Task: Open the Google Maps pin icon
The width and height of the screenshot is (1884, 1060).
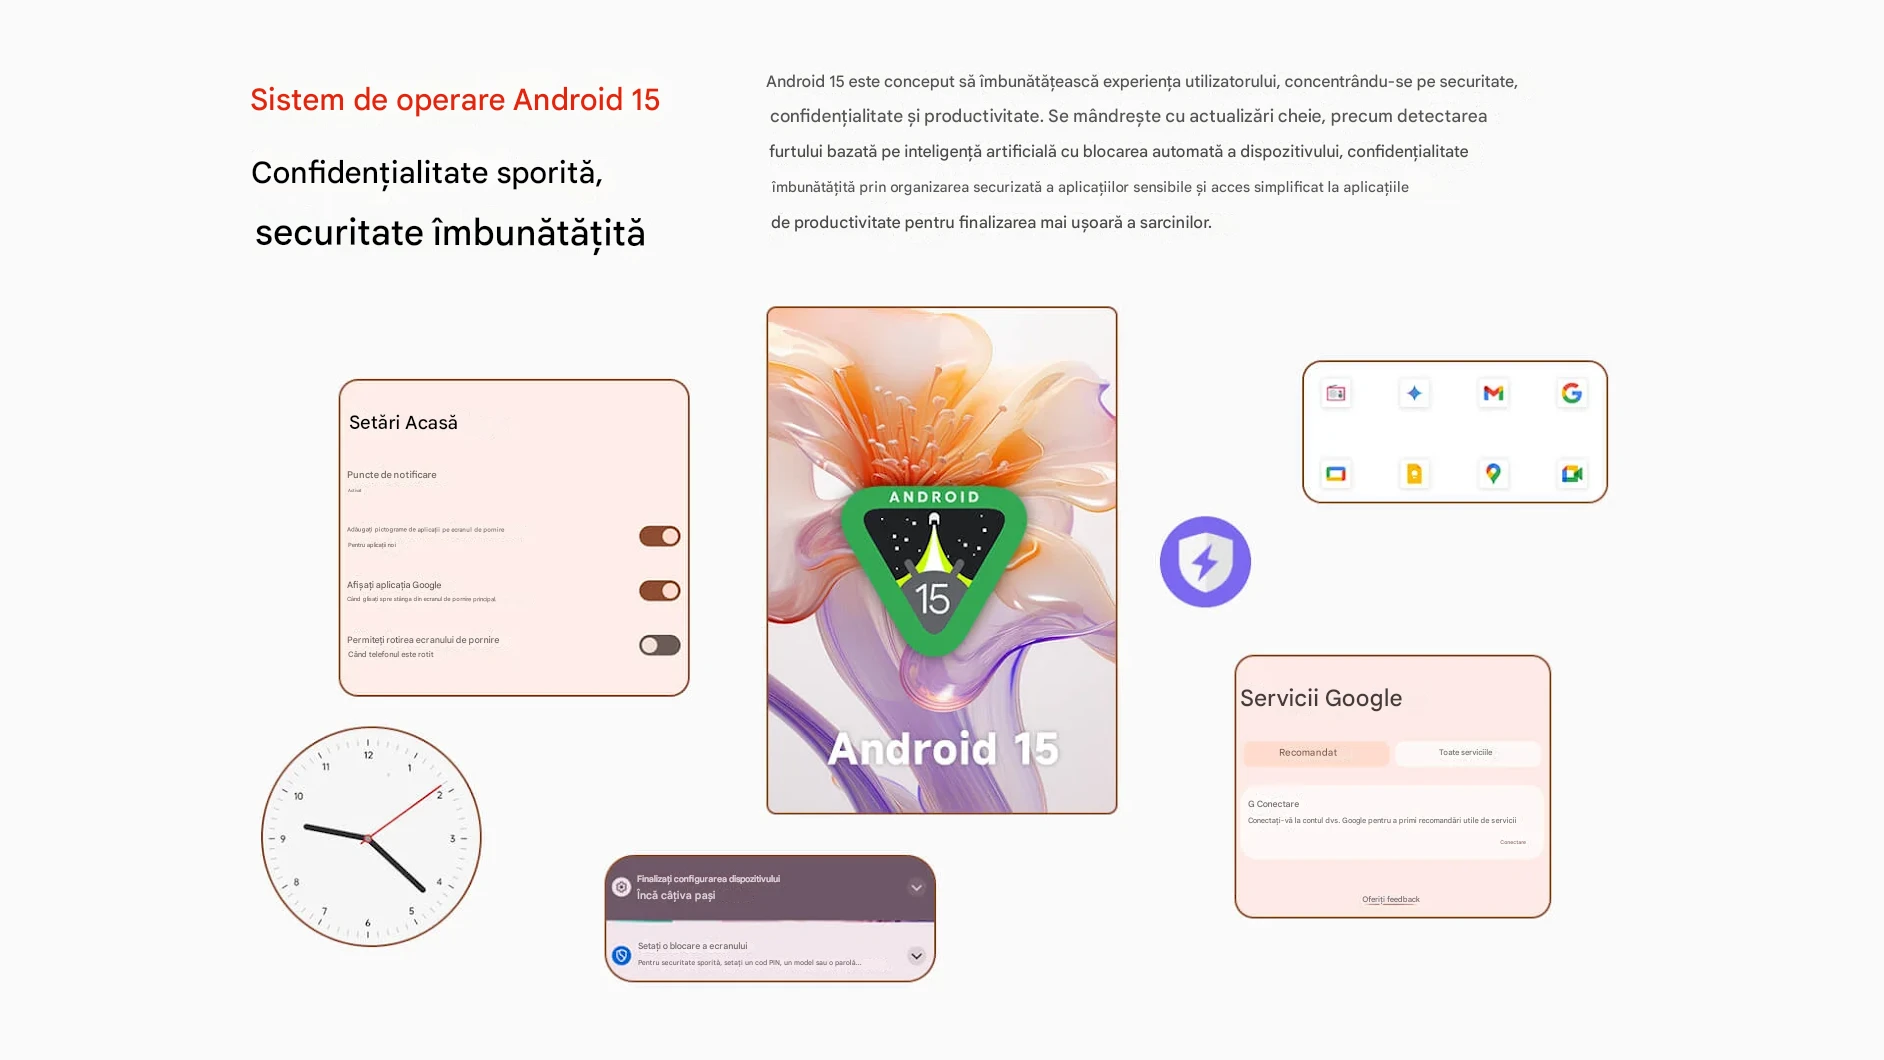Action: click(1493, 474)
